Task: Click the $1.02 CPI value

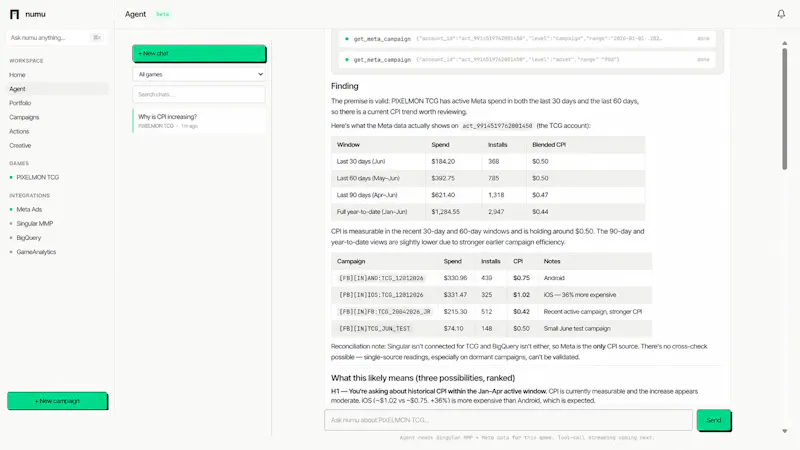Action: click(x=521, y=295)
